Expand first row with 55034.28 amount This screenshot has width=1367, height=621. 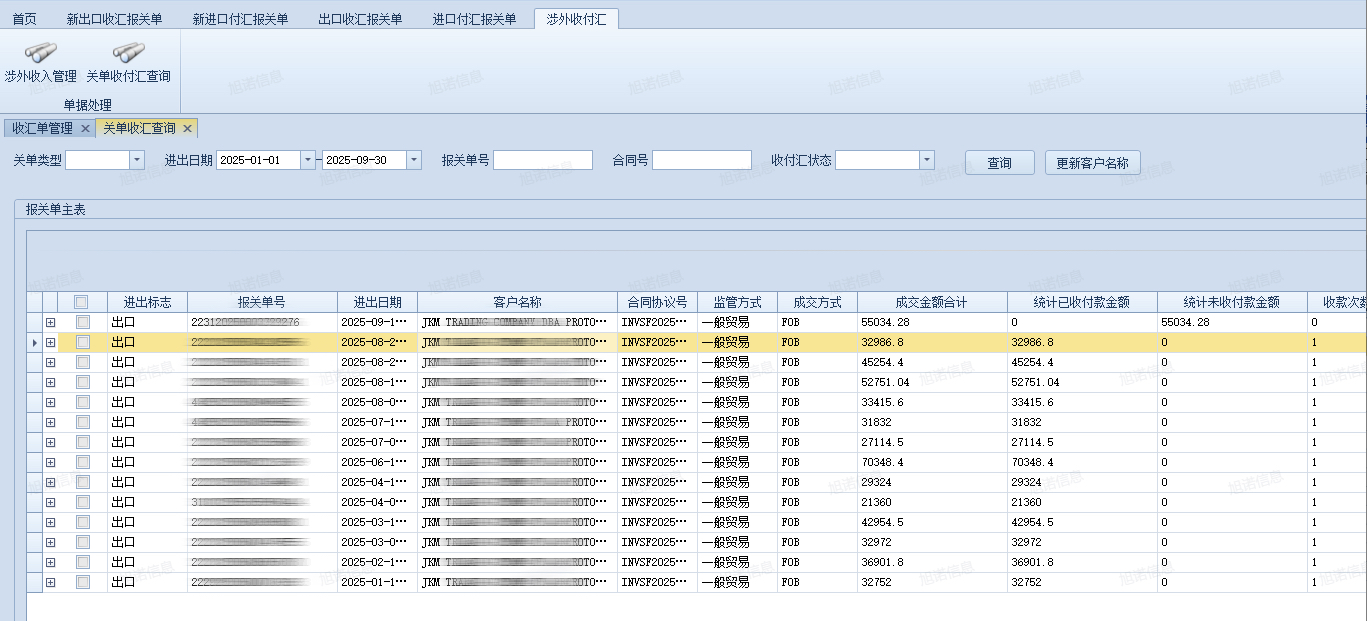[50, 322]
